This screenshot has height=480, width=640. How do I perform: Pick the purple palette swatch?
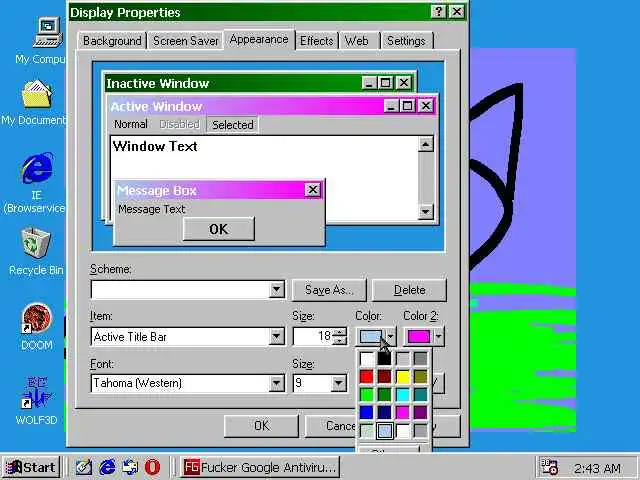[420, 412]
